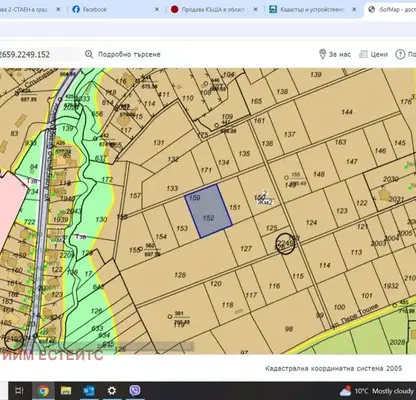Open the Цени link
Viewport: 416px width, 400px height.
pos(379,54)
